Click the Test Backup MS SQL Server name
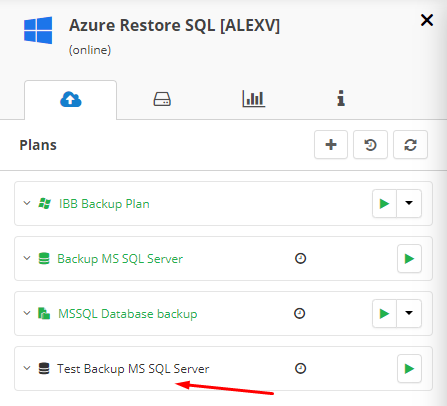447x406 pixels. (133, 369)
